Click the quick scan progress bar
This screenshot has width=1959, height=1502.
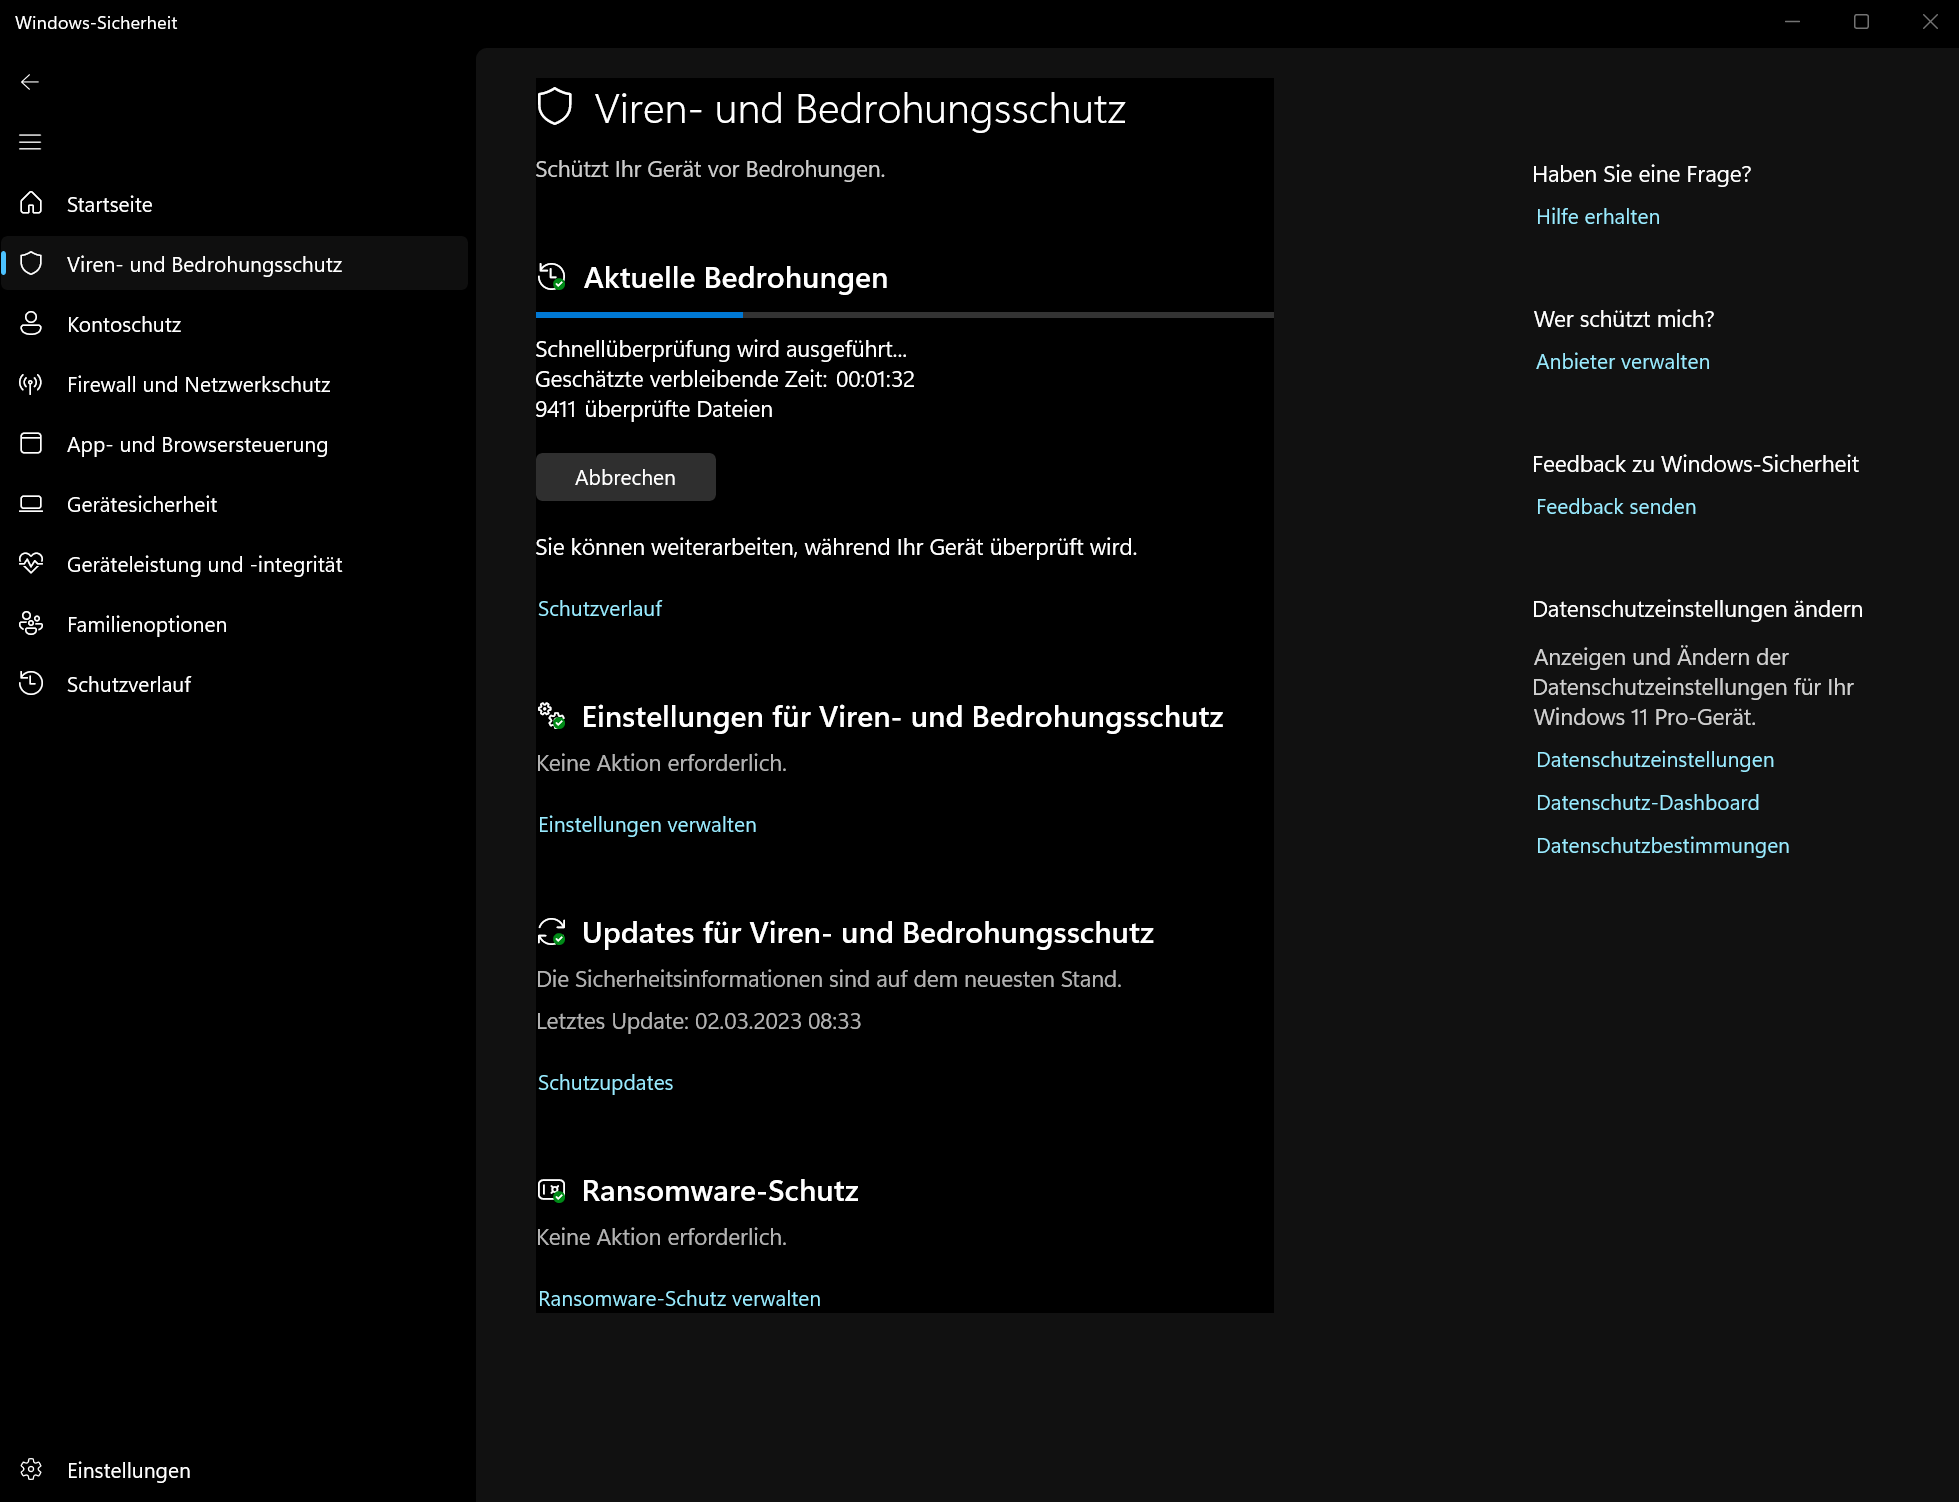pos(904,315)
